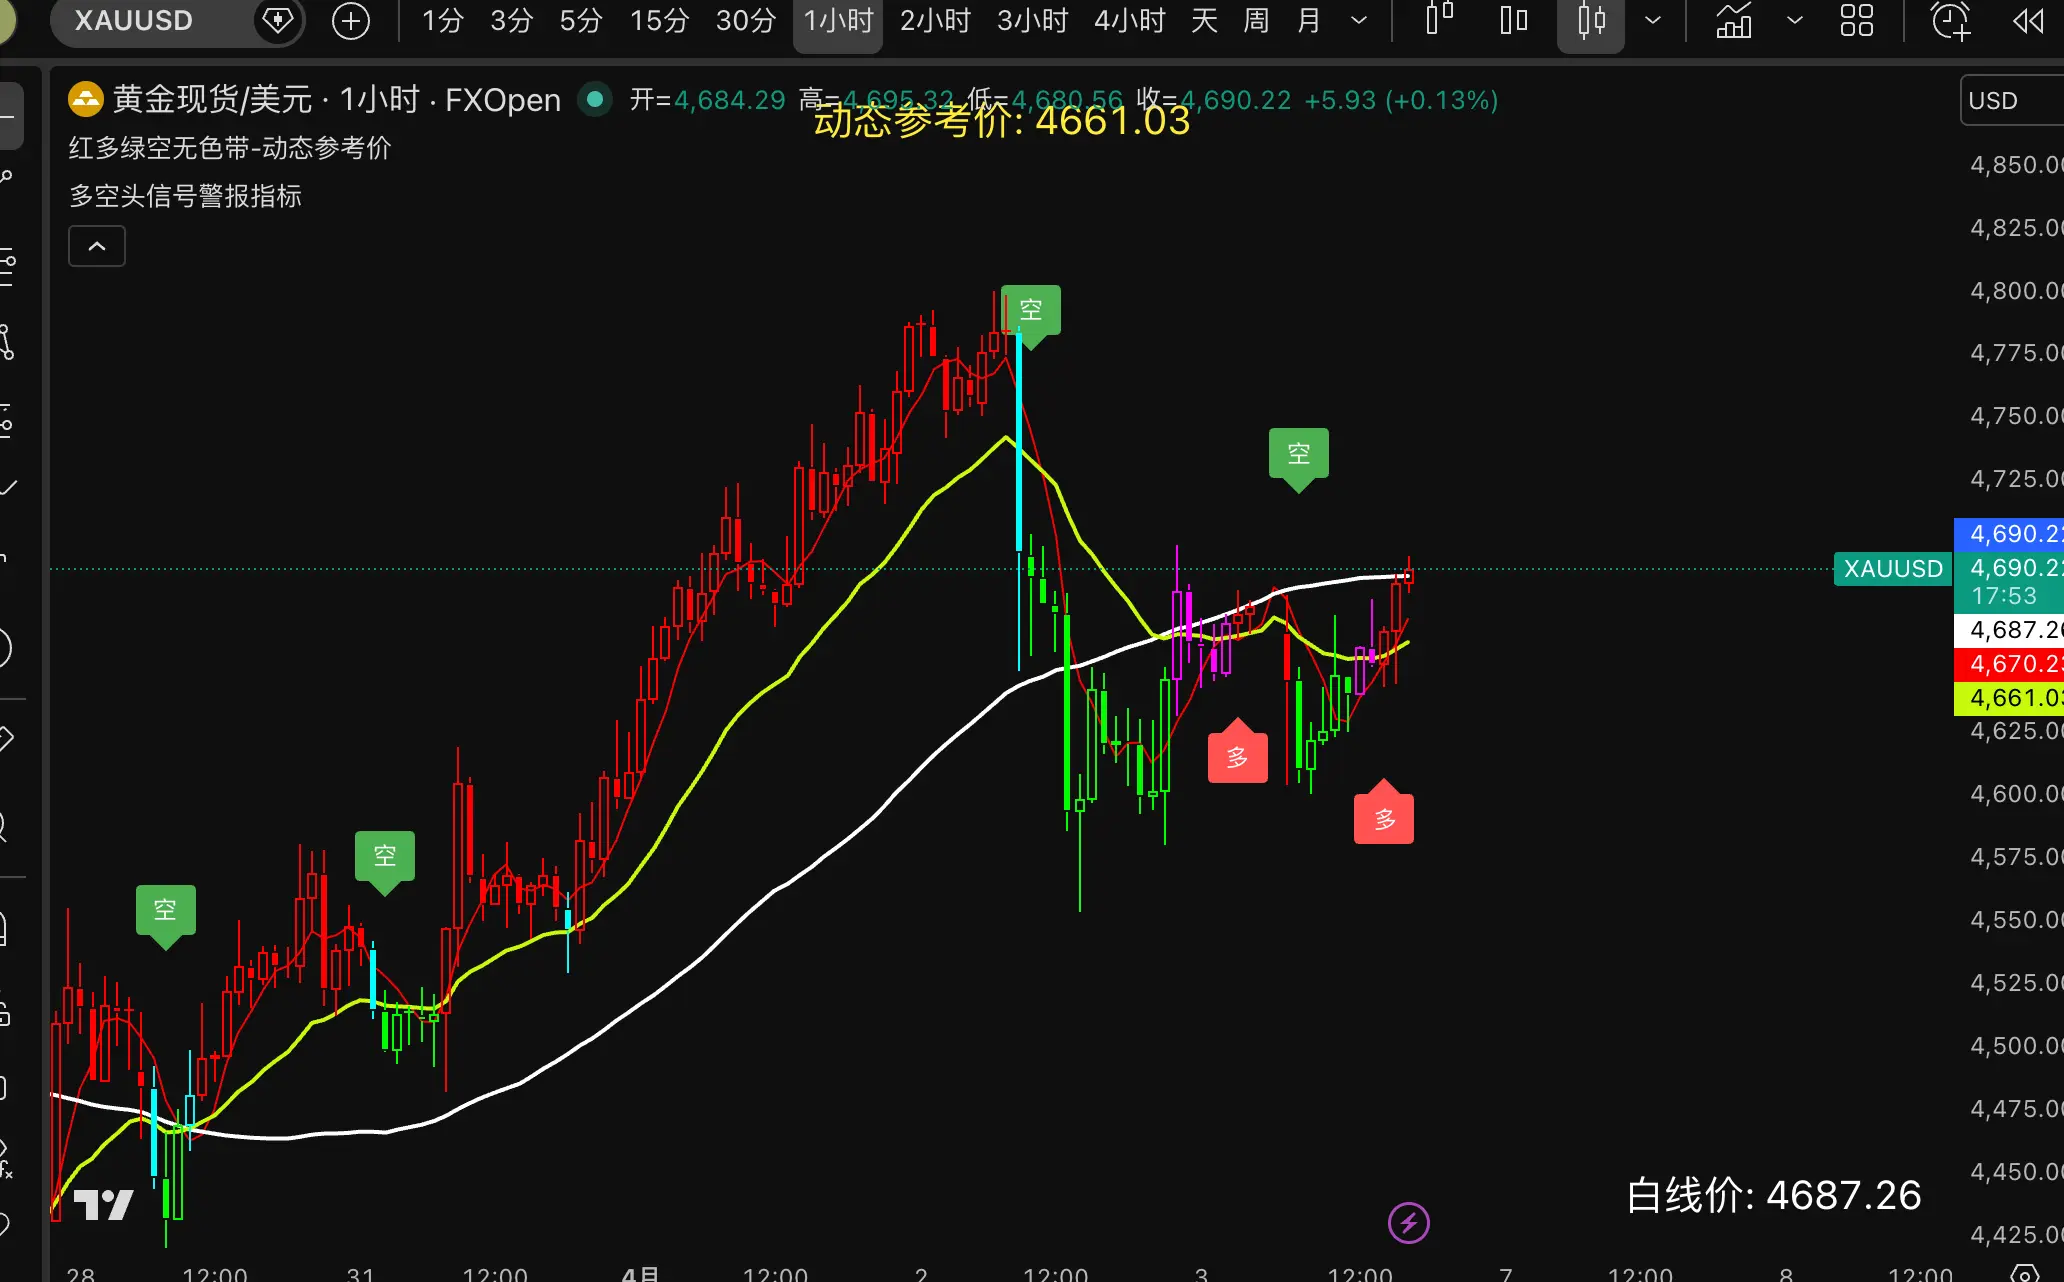Click the TradingView logo on chart
Image resolution: width=2064 pixels, height=1282 pixels.
pyautogui.click(x=104, y=1204)
